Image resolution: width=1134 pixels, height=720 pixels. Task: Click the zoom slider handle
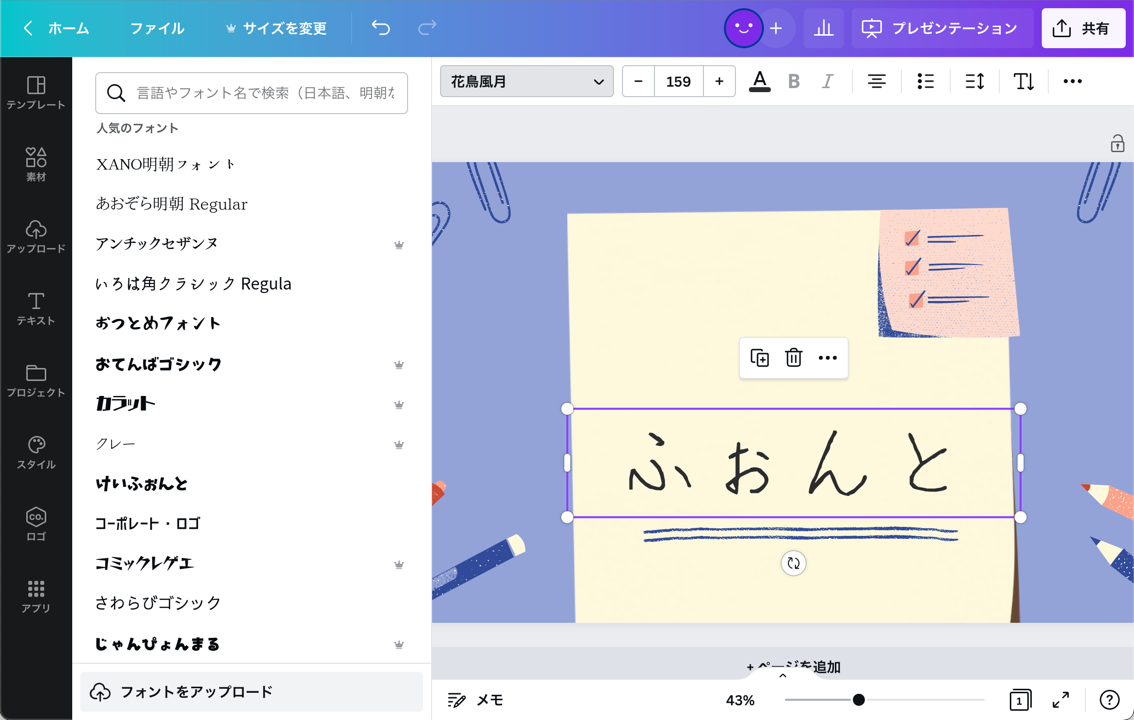tap(858, 700)
